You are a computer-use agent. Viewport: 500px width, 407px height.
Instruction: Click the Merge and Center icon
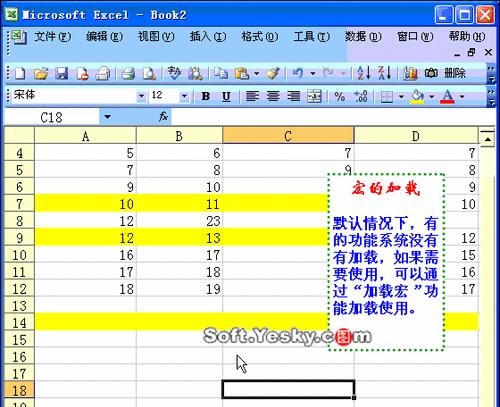314,96
